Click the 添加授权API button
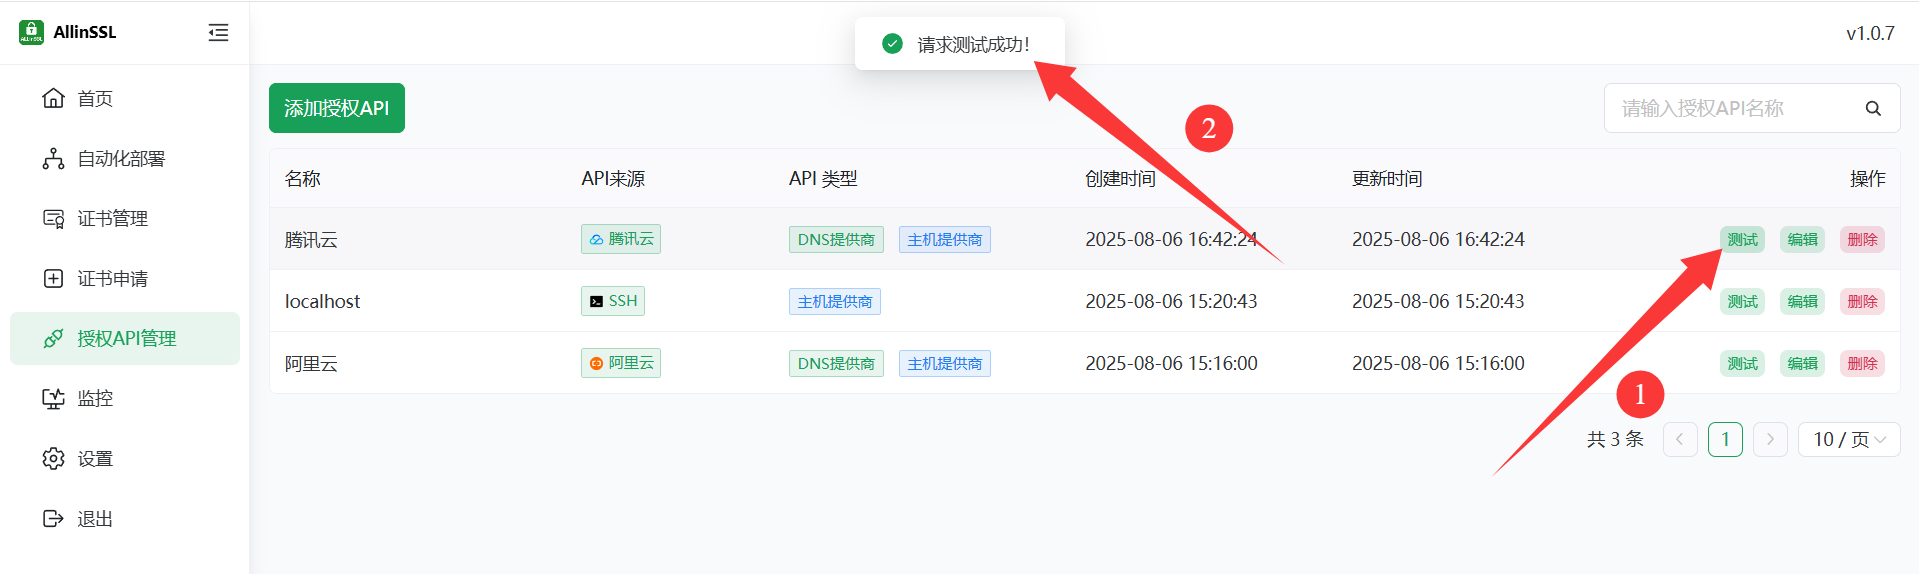Image resolution: width=1919 pixels, height=574 pixels. (336, 108)
